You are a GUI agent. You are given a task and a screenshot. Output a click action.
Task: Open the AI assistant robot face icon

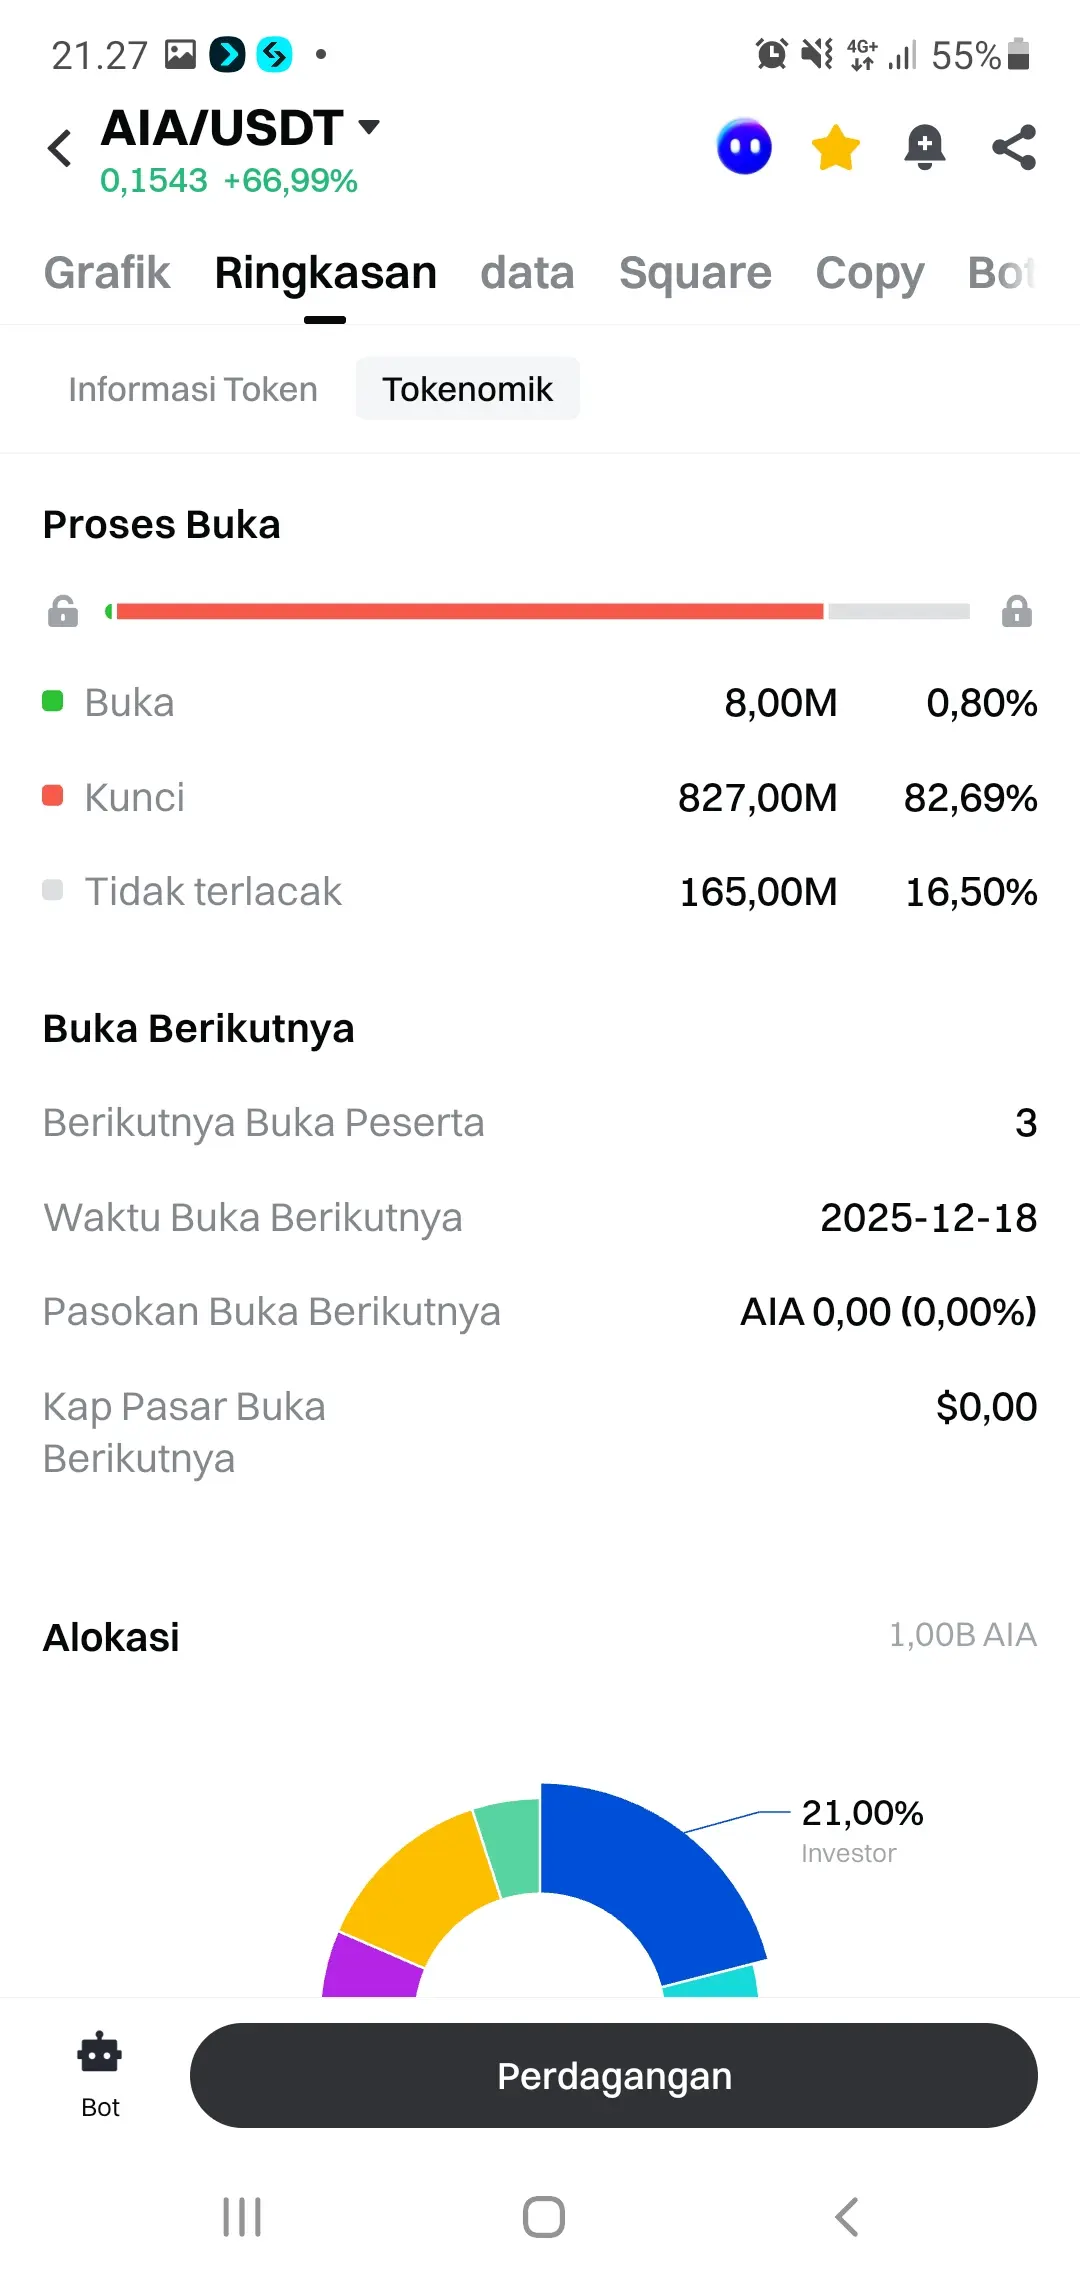[744, 148]
